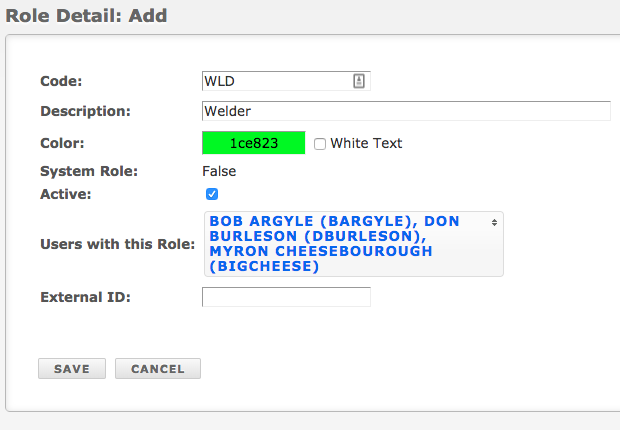Open the users list up-down arrow
Viewport: 620px width, 430px height.
point(494,222)
